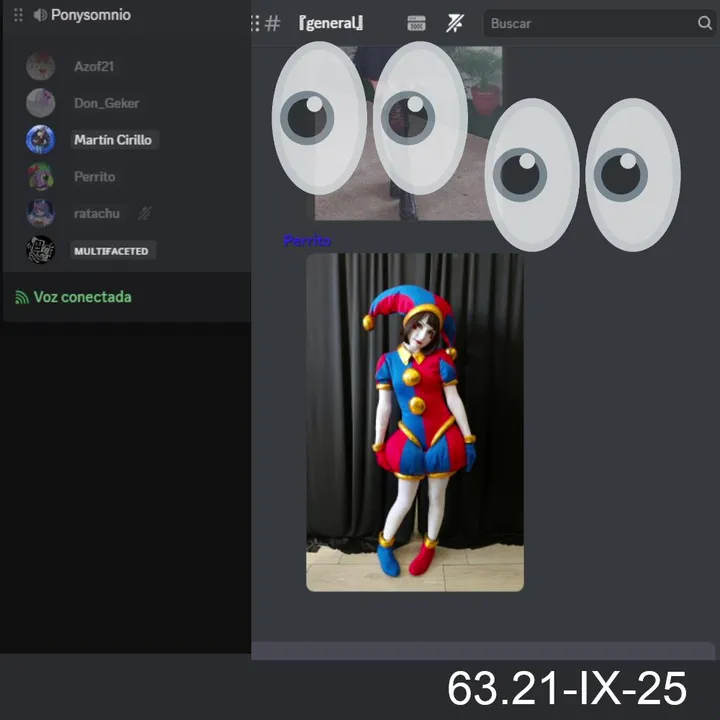Click the Voz conectada signal icon
The width and height of the screenshot is (720, 720).
22,298
